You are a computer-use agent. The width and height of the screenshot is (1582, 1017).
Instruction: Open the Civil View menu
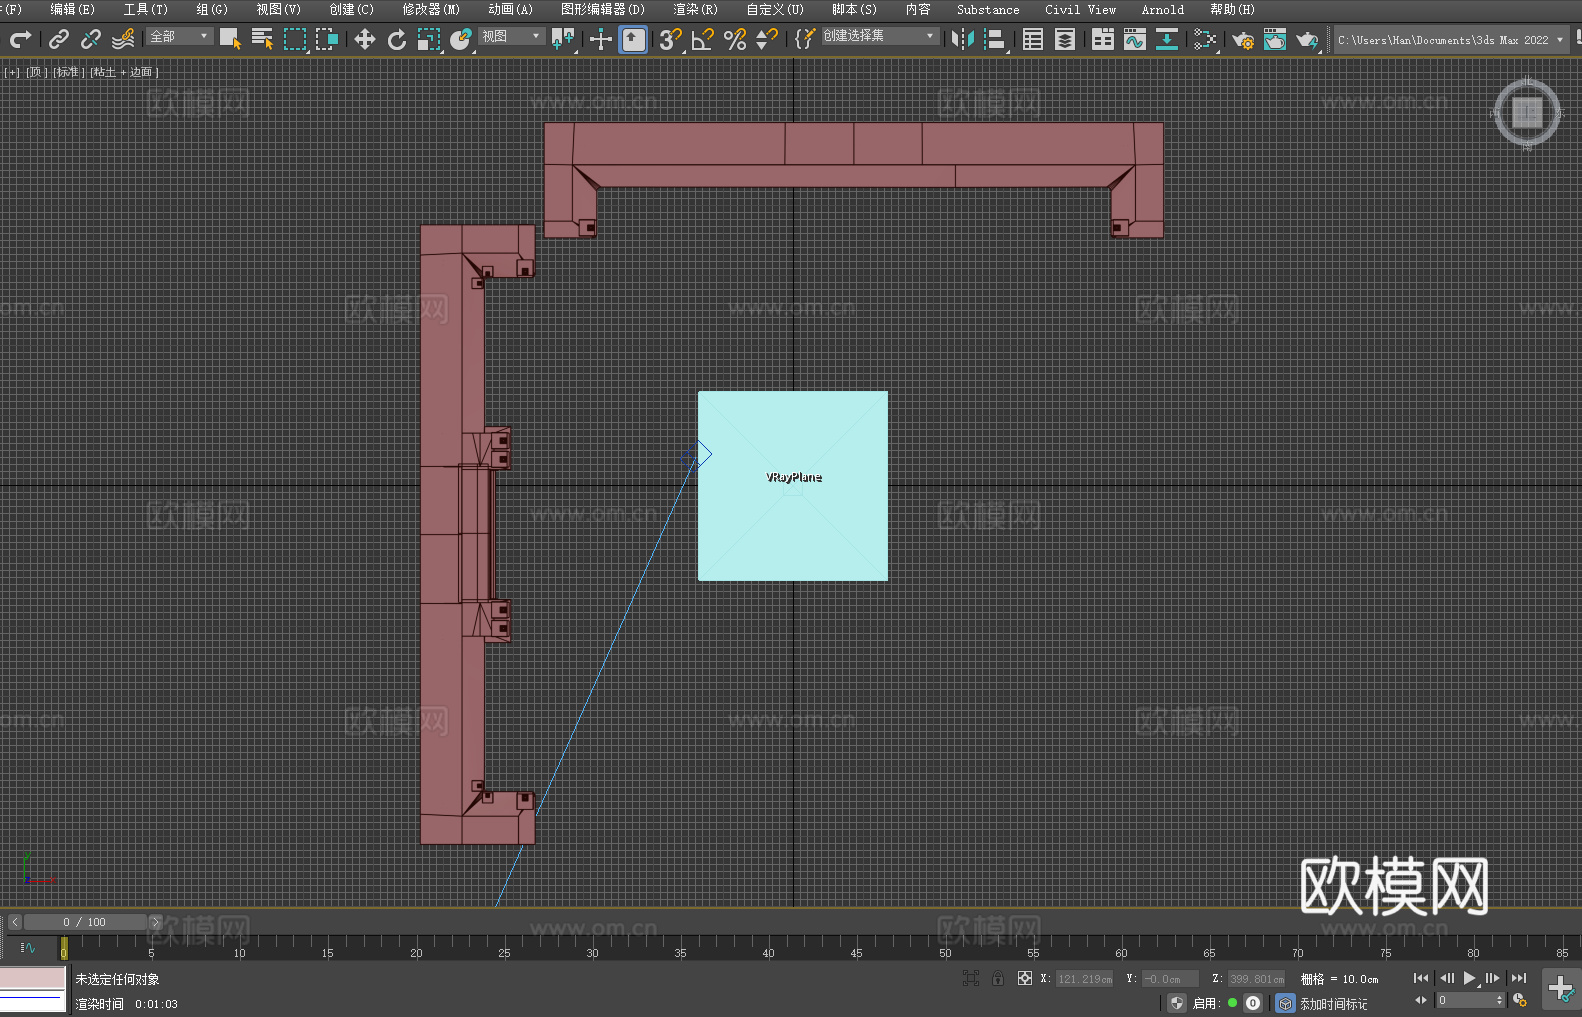pyautogui.click(x=1080, y=9)
